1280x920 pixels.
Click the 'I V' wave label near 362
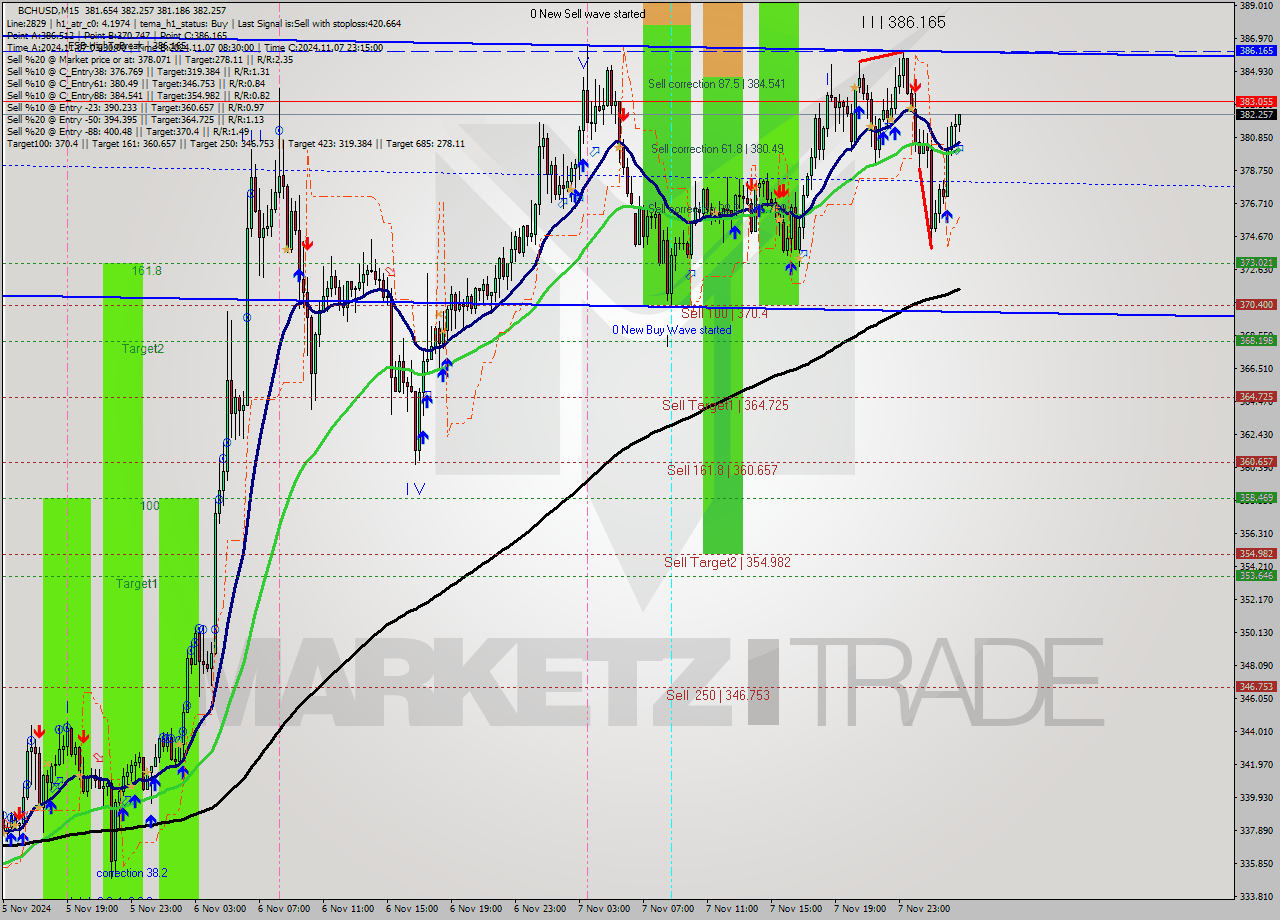pos(415,489)
